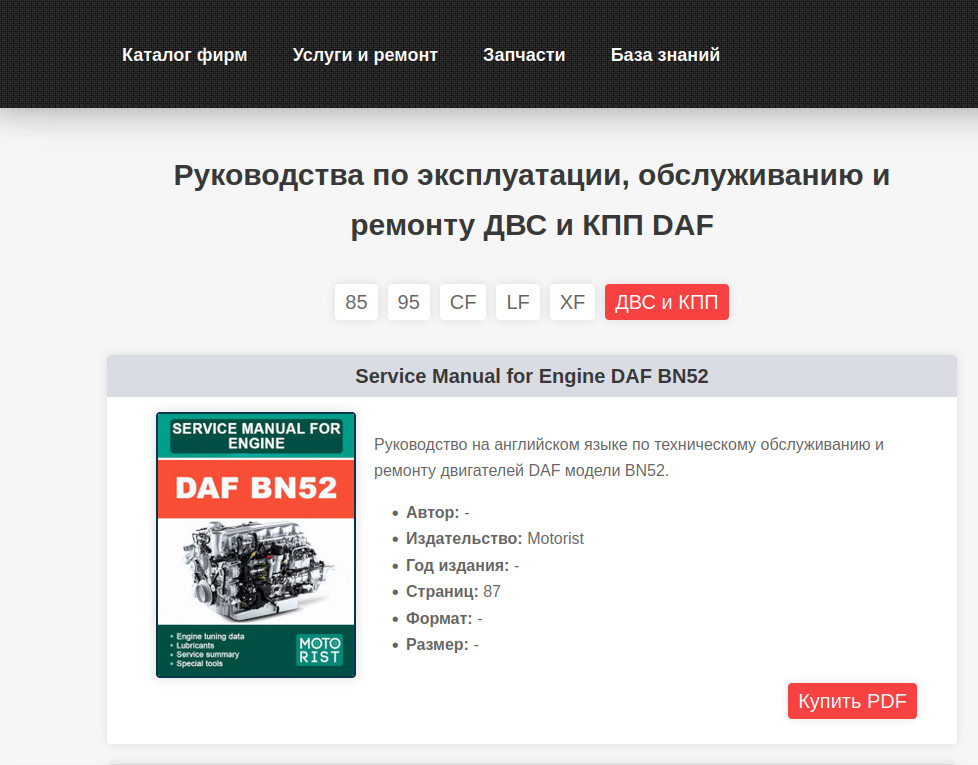This screenshot has height=765, width=978.
Task: Select the 85 model tab
Action: pos(356,302)
